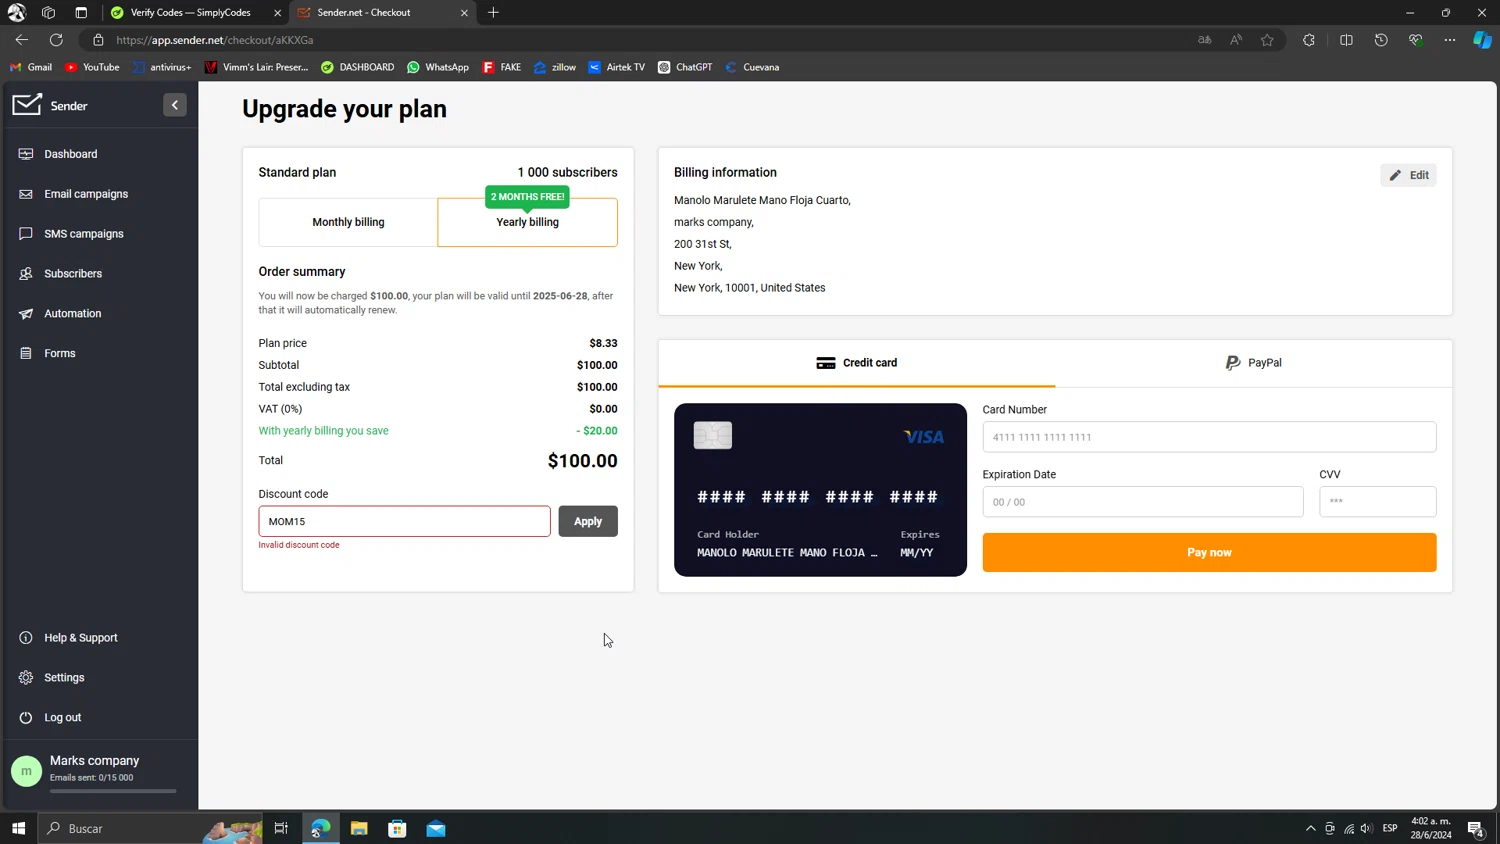The height and width of the screenshot is (844, 1500).
Task: Open volume control in system tray
Action: (x=1366, y=828)
